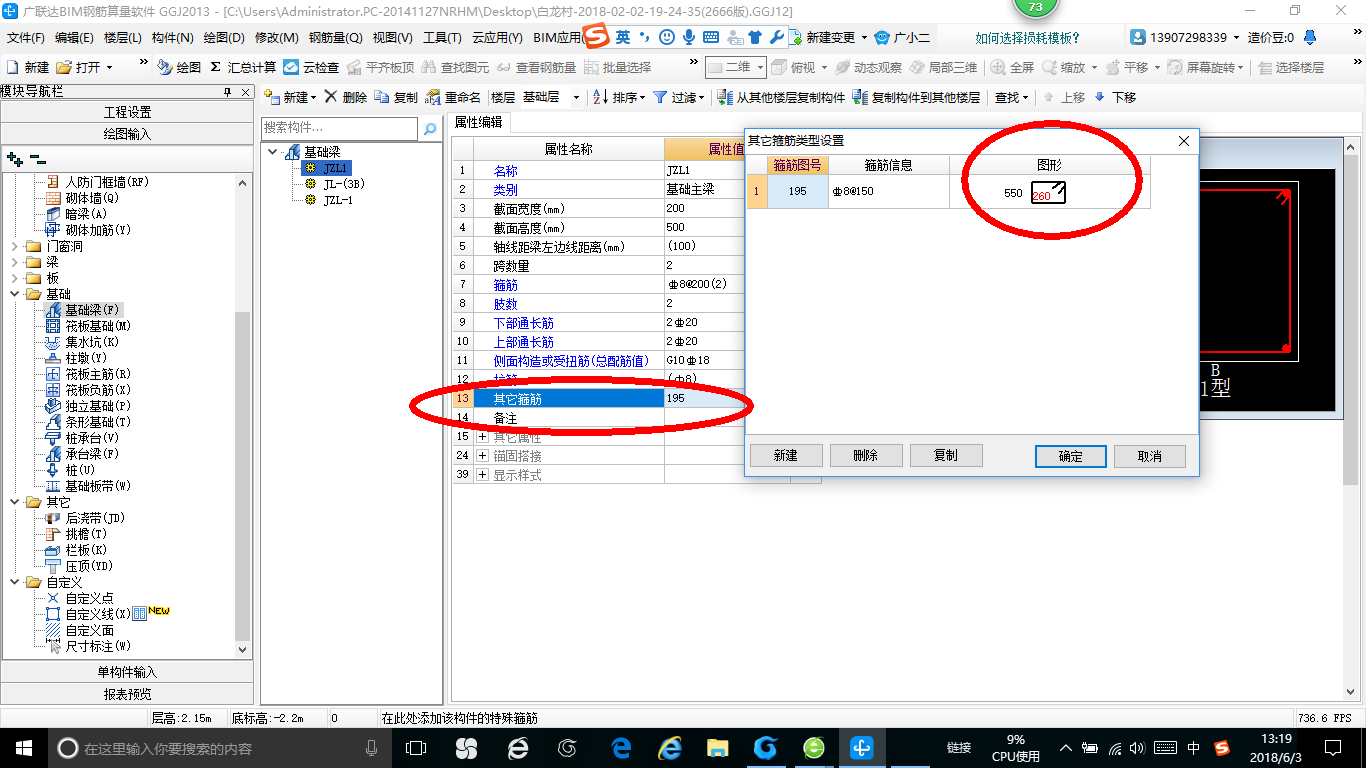Open 新建 dropdown in component toolbar

290,97
